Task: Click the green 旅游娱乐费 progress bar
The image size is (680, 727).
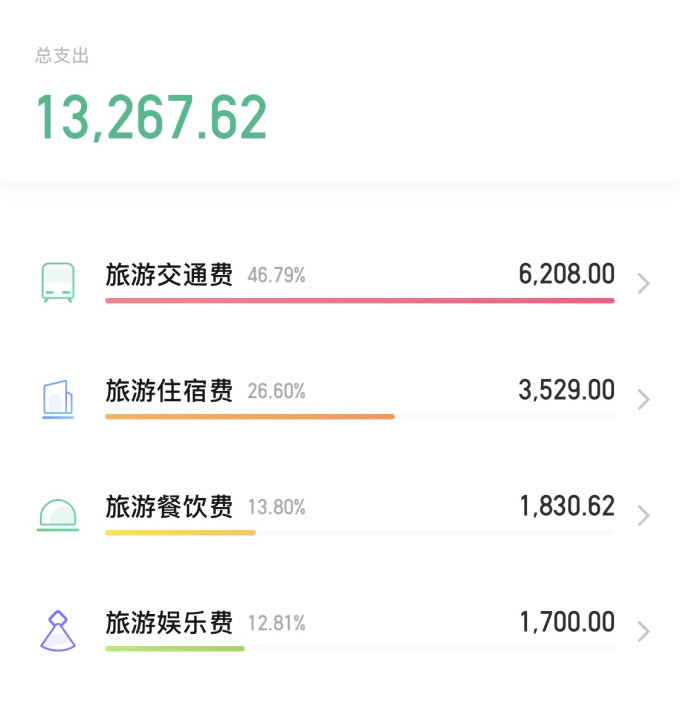Action: (174, 648)
